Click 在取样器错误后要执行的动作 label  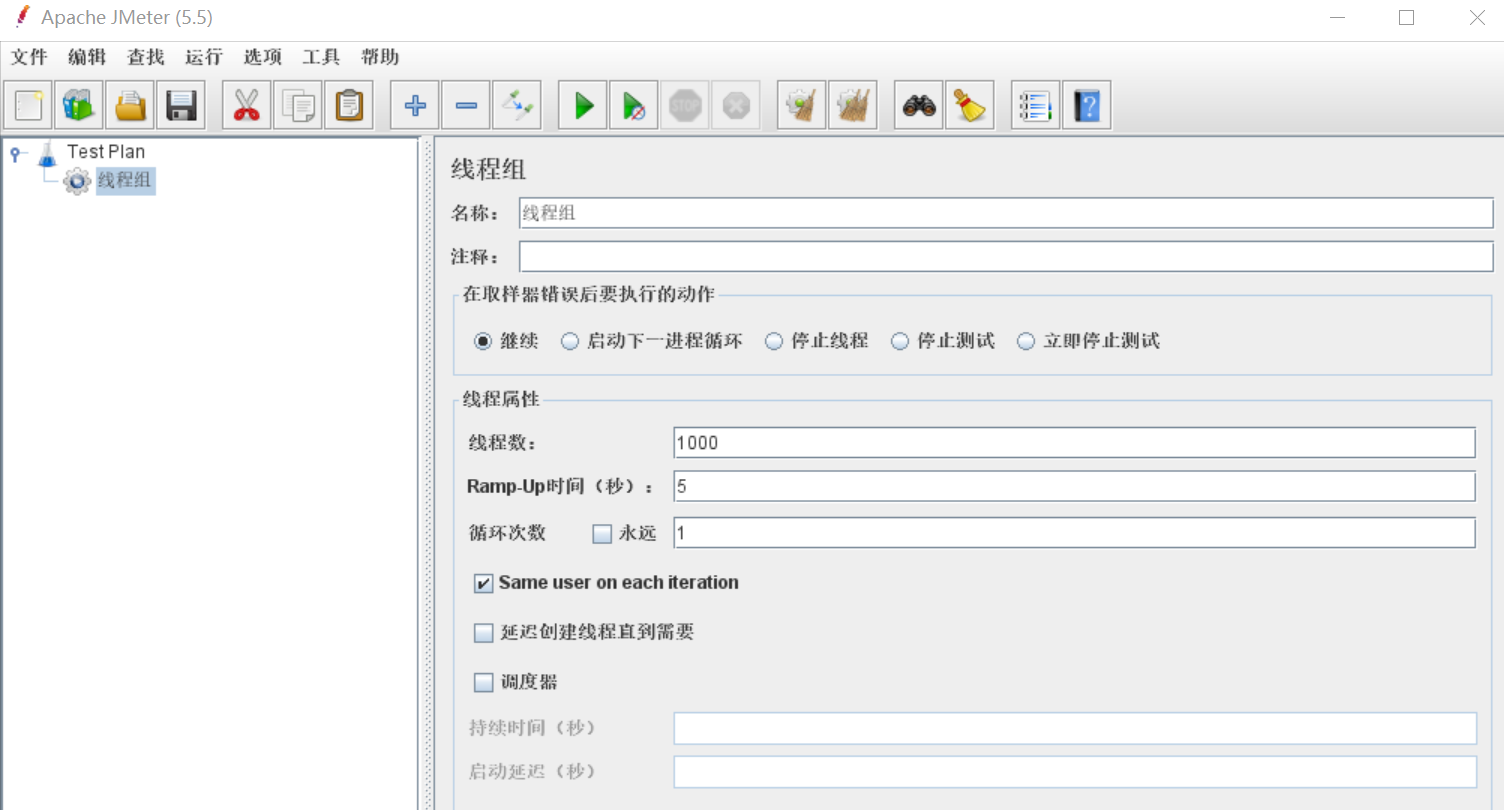coord(588,294)
